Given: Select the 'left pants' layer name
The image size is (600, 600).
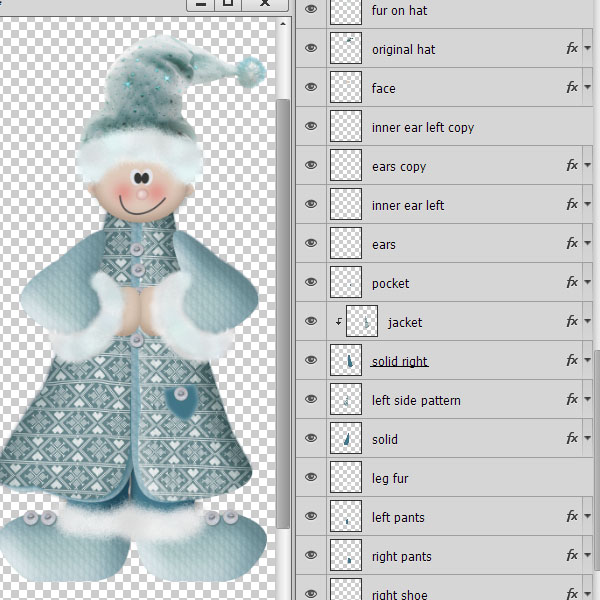Looking at the screenshot, I should (x=398, y=517).
